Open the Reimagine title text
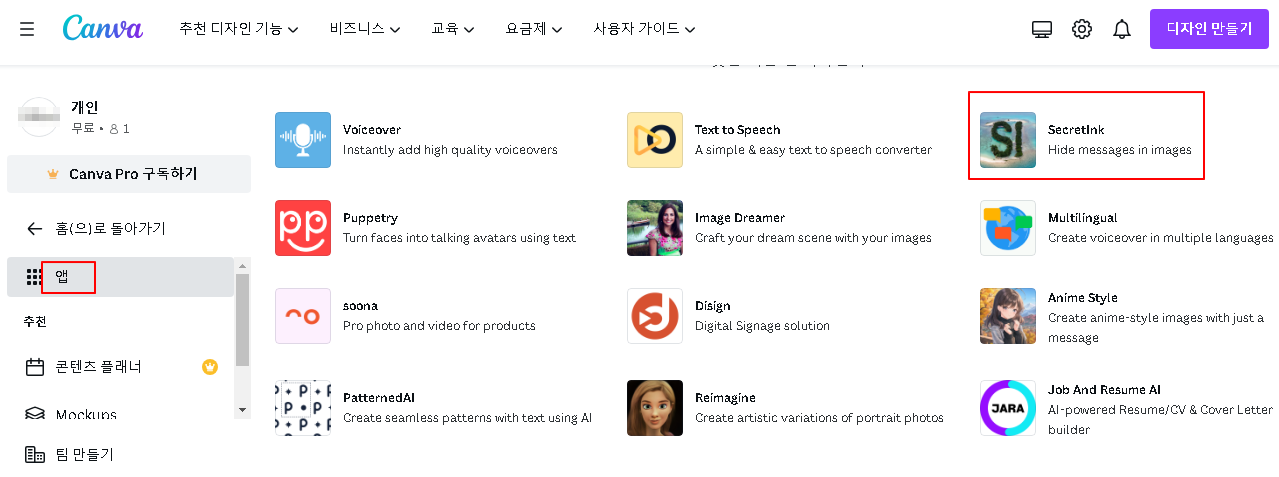This screenshot has width=1279, height=477. pyautogui.click(x=725, y=398)
